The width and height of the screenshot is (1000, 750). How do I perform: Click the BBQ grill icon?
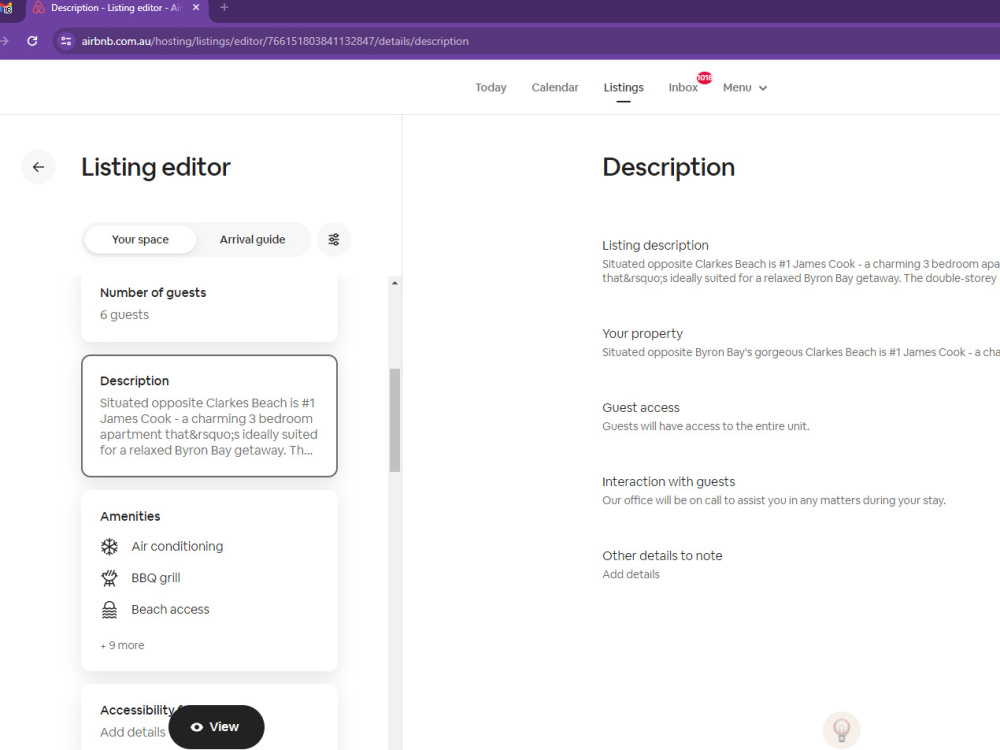coord(109,578)
